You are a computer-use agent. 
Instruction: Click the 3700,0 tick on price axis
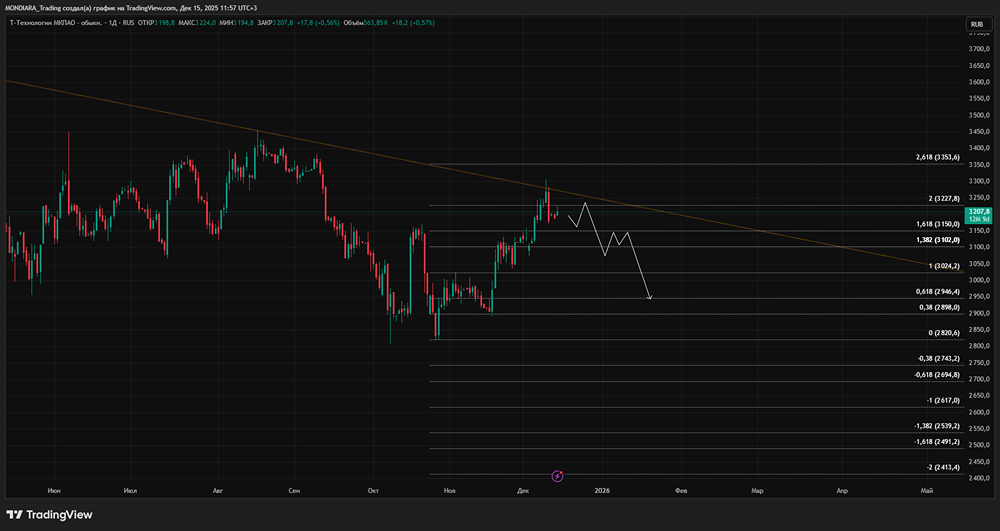979,49
